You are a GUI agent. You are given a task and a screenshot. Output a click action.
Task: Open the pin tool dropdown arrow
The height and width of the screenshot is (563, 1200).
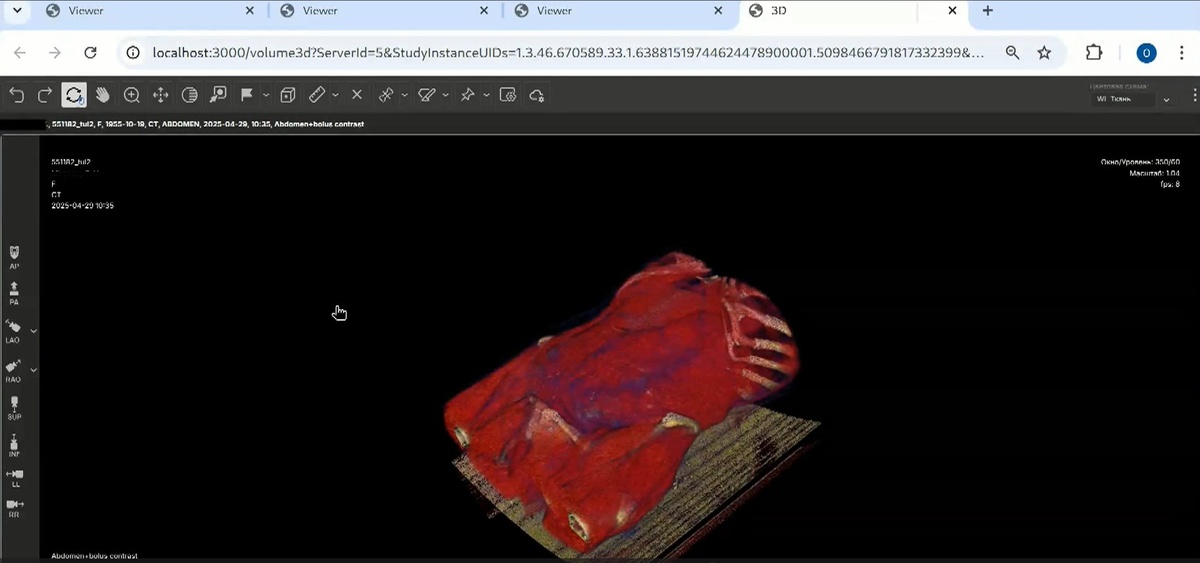(486, 95)
